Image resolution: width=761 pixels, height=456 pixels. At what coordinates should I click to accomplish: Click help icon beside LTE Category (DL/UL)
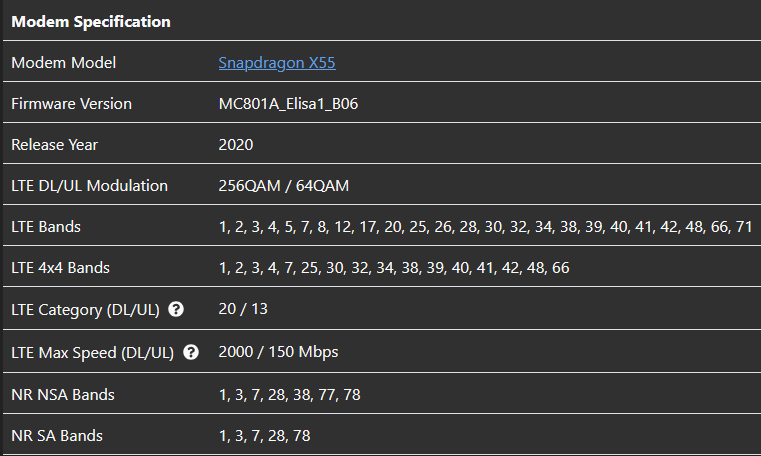click(x=176, y=310)
